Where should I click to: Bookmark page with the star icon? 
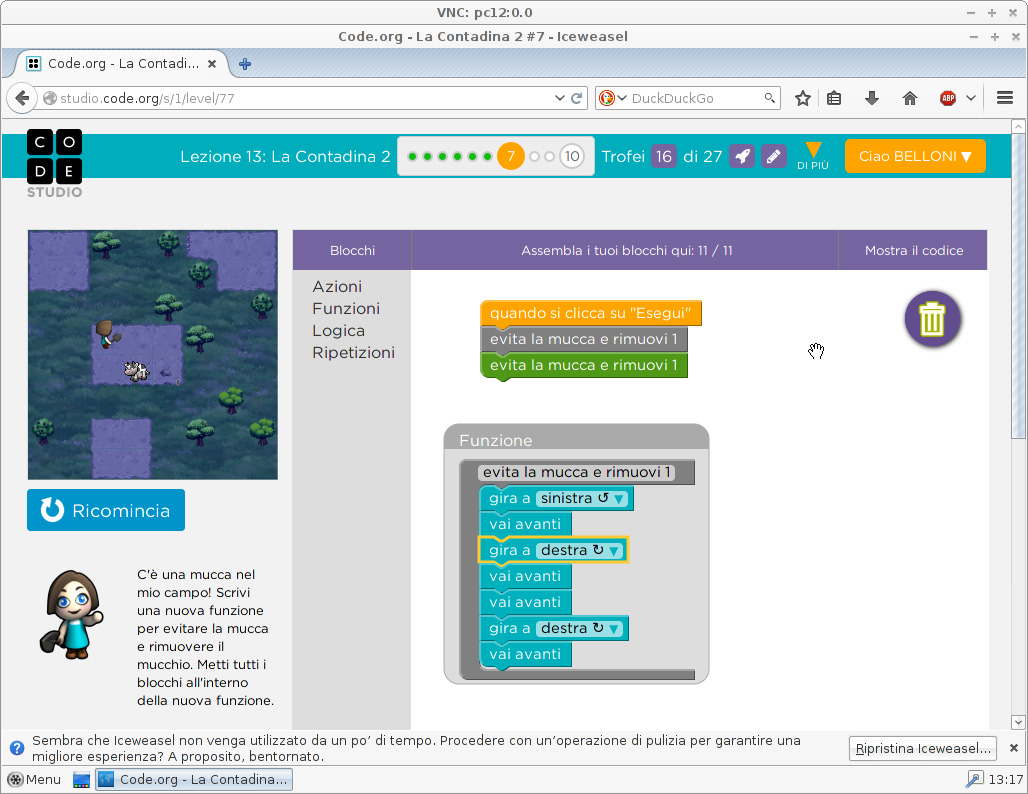point(802,98)
